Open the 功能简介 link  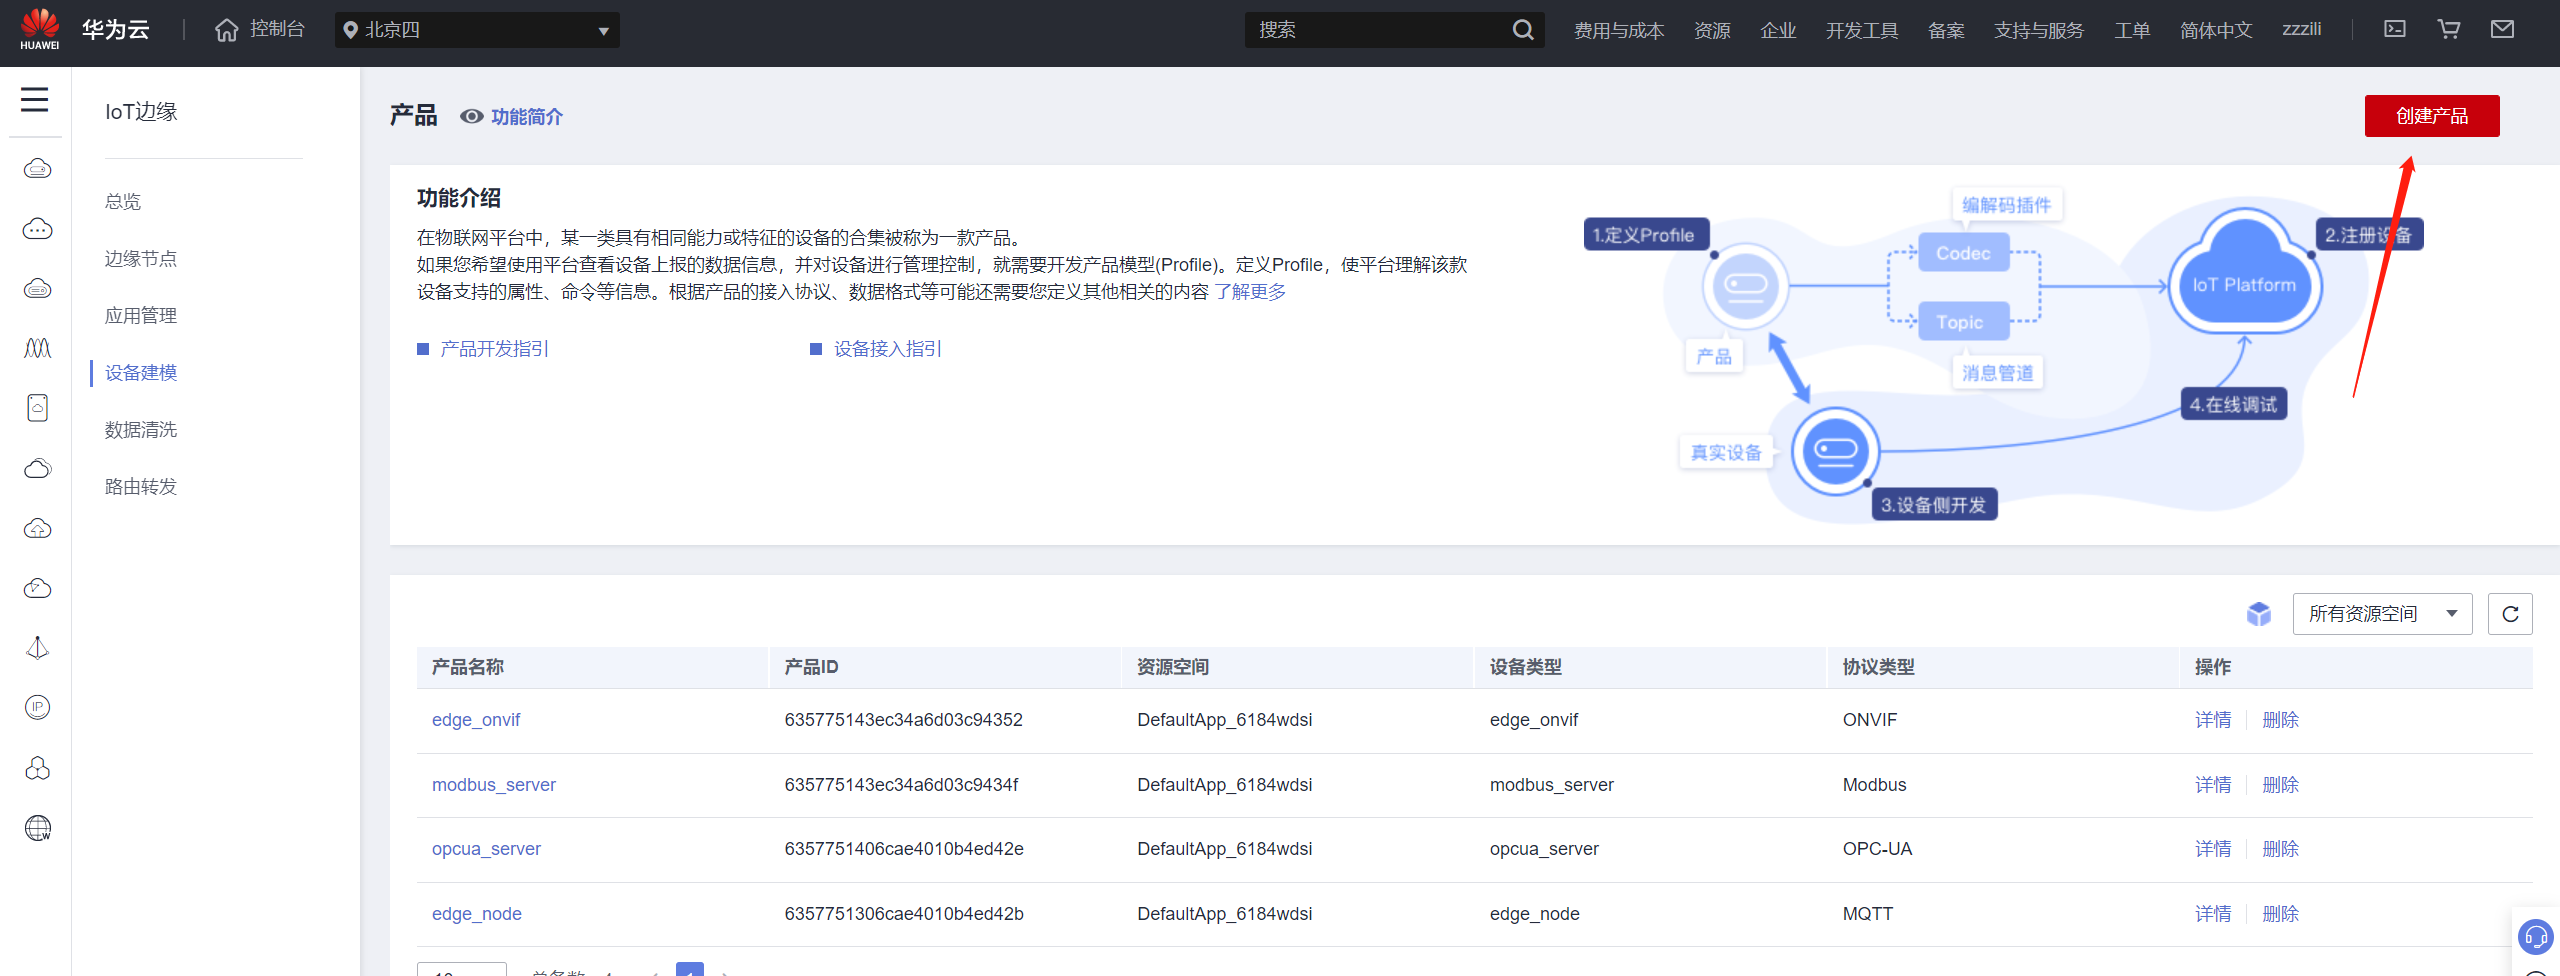(527, 117)
